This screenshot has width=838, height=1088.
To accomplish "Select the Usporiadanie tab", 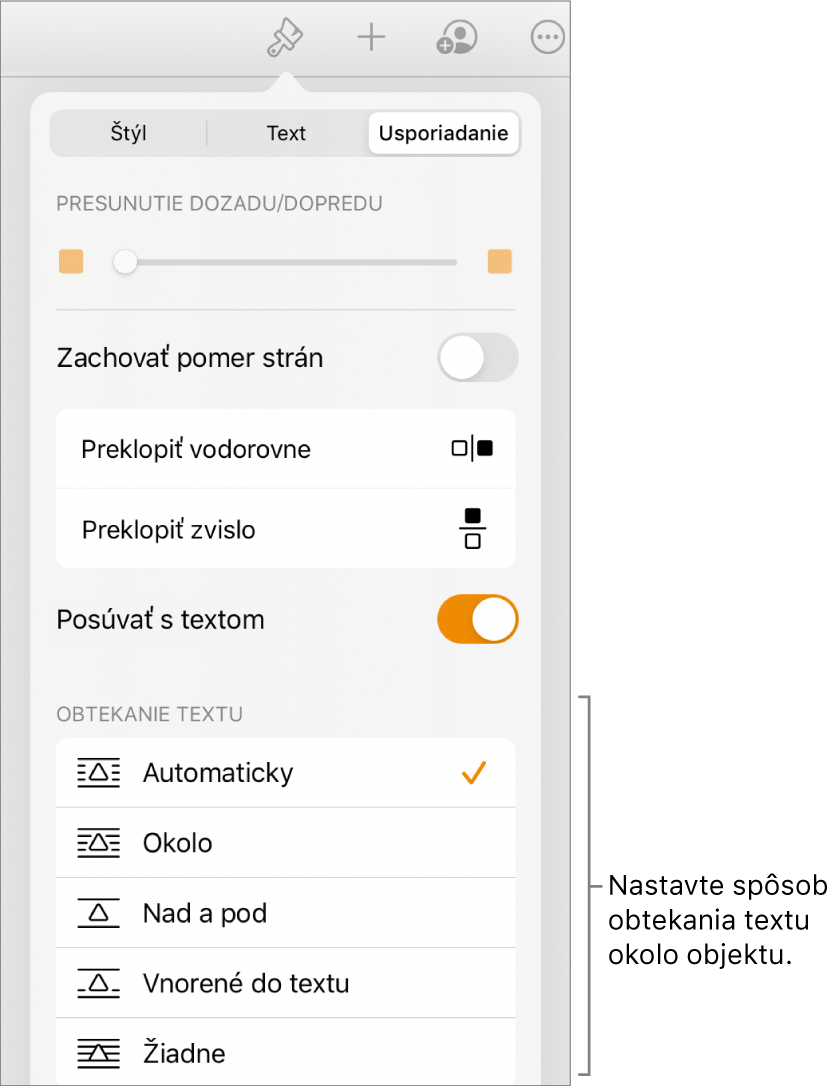I will click(443, 133).
